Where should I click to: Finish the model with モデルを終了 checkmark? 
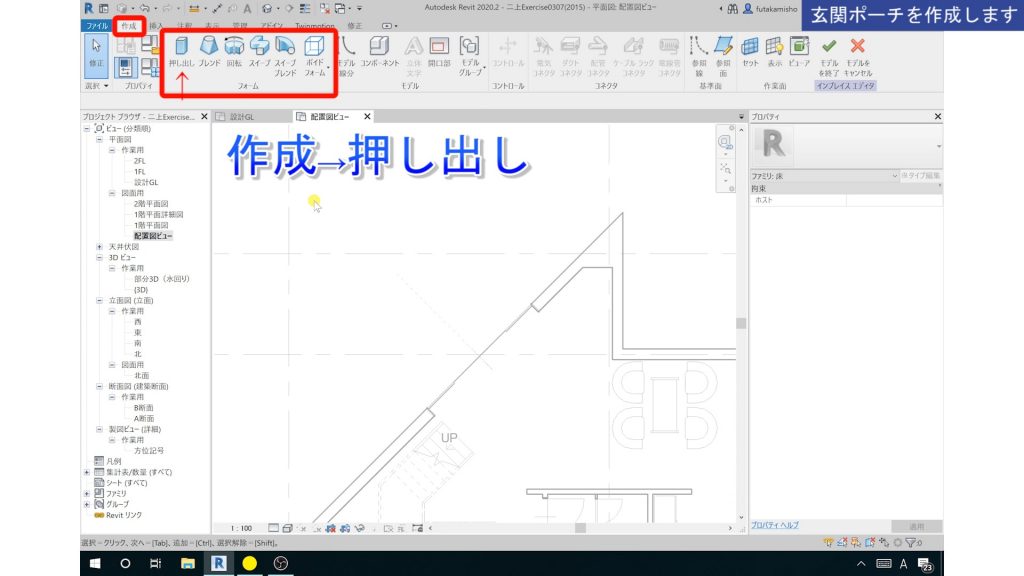coord(831,50)
